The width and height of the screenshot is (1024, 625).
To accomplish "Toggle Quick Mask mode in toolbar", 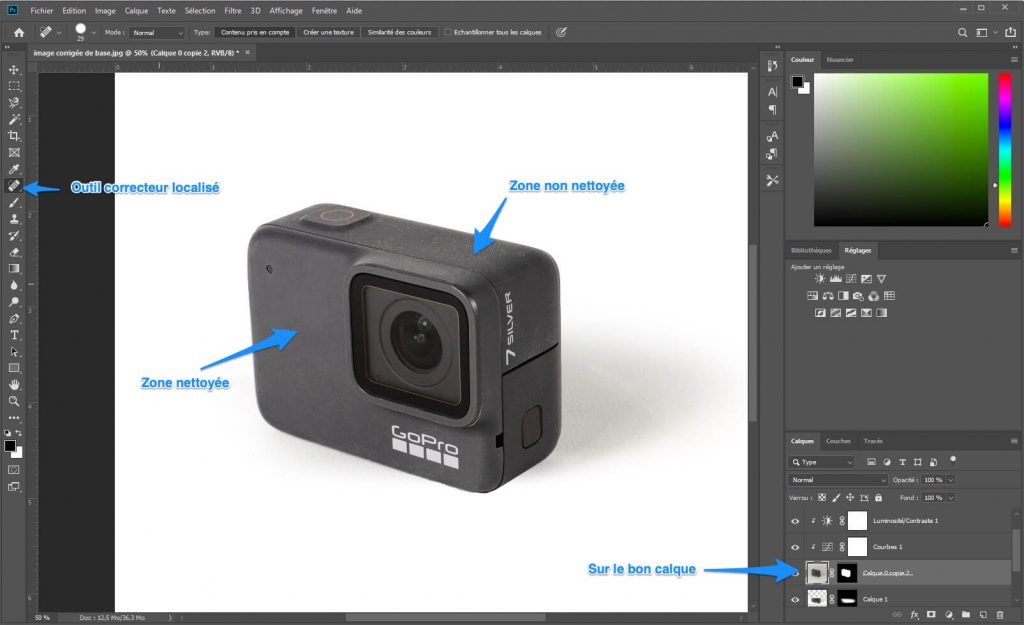I will click(14, 470).
